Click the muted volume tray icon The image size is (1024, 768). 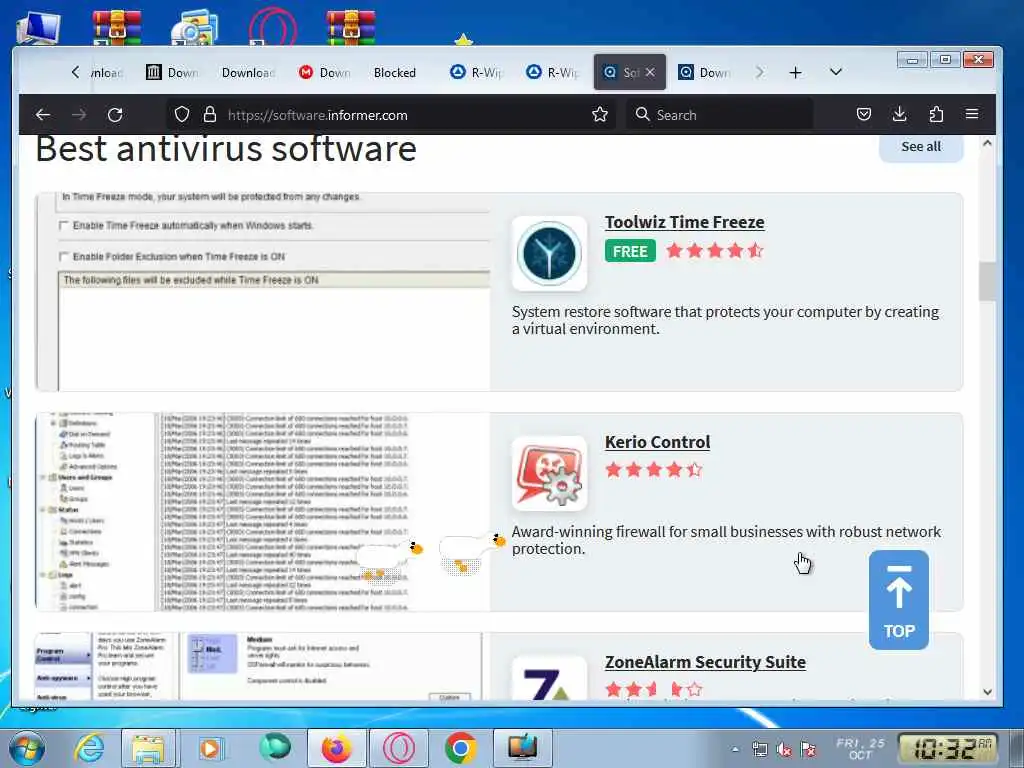click(784, 750)
